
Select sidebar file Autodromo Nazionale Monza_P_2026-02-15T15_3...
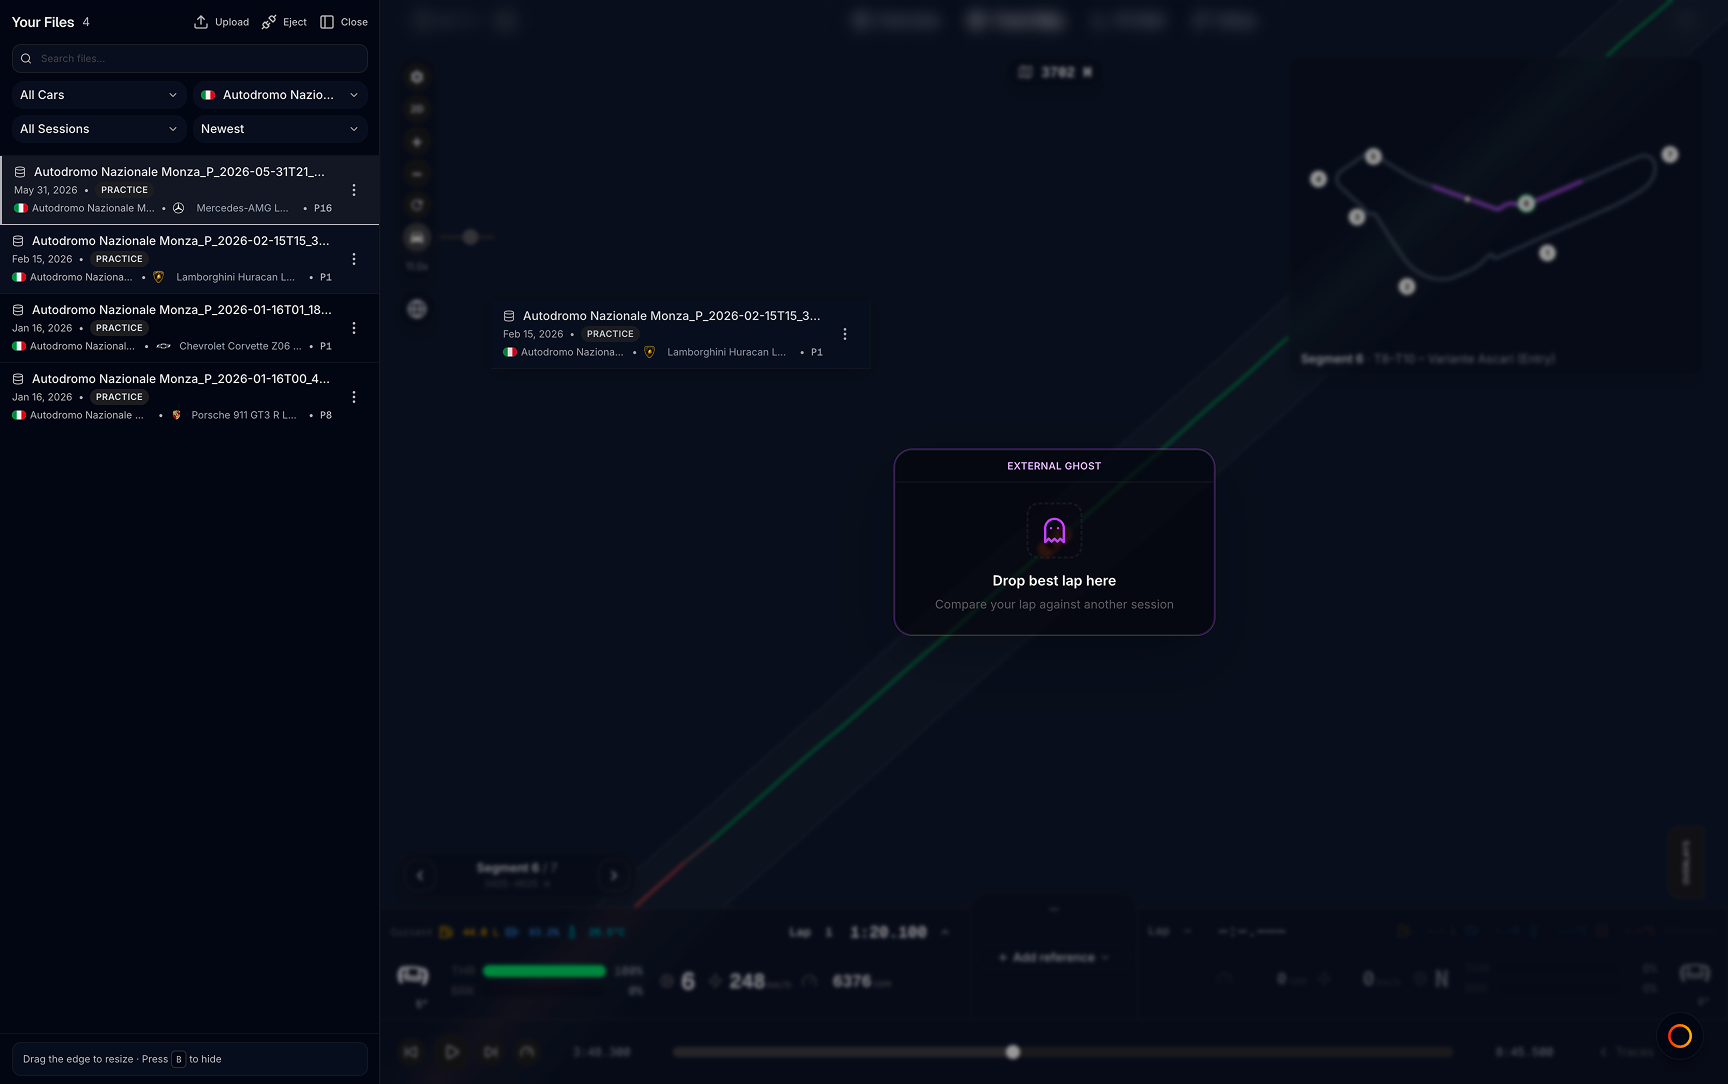coord(190,259)
